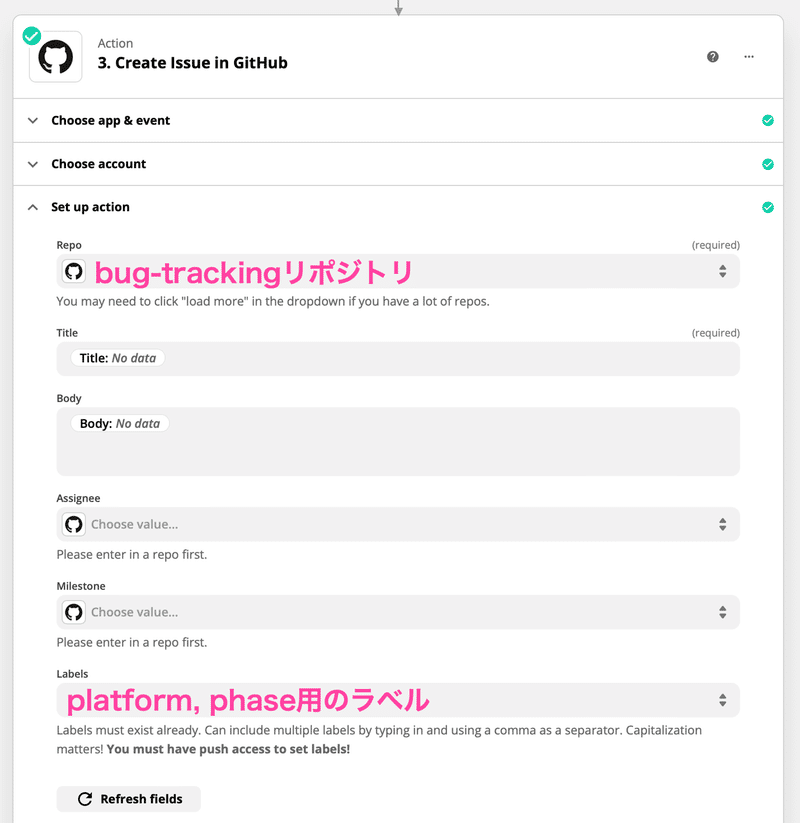This screenshot has width=800, height=823.
Task: Open the help question-mark icon
Action: [x=712, y=57]
